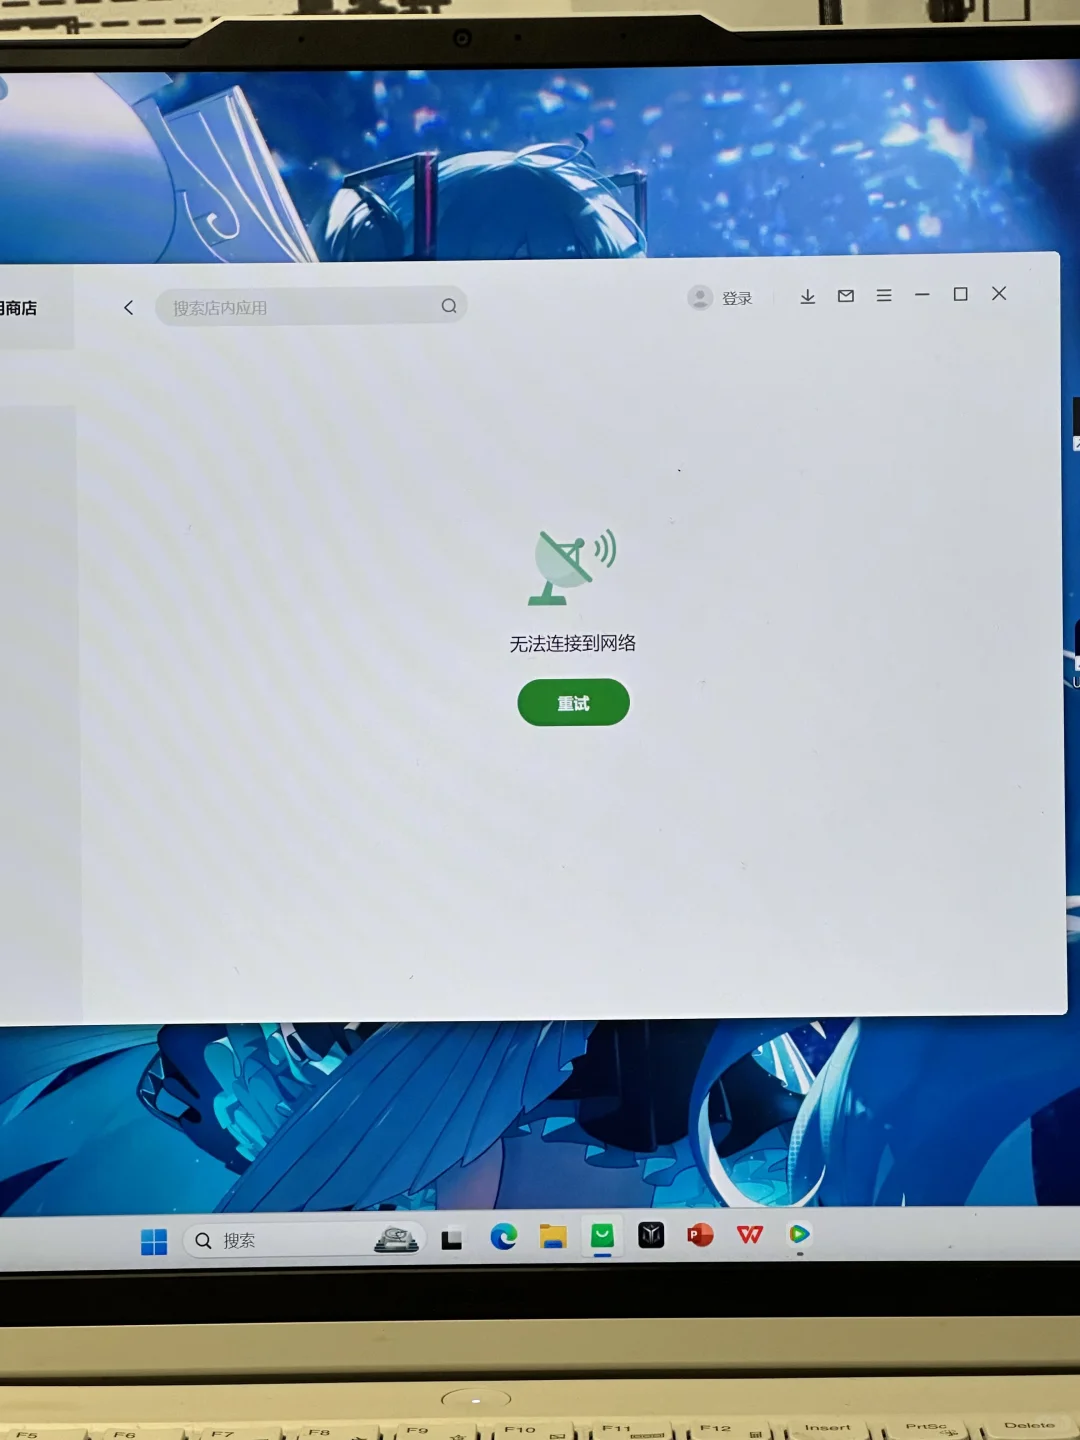Open the Windows Start menu
The height and width of the screenshot is (1440, 1080).
tap(154, 1242)
